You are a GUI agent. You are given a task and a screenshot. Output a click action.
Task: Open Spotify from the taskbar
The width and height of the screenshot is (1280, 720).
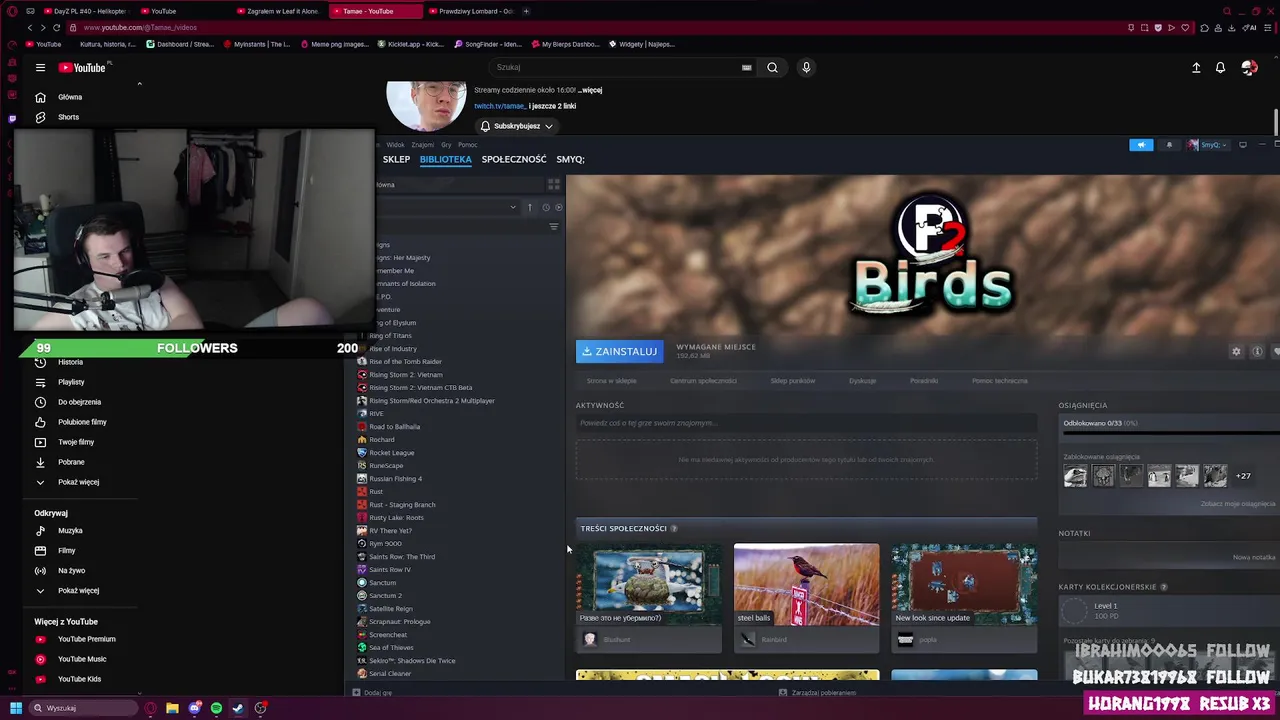pyautogui.click(x=216, y=708)
